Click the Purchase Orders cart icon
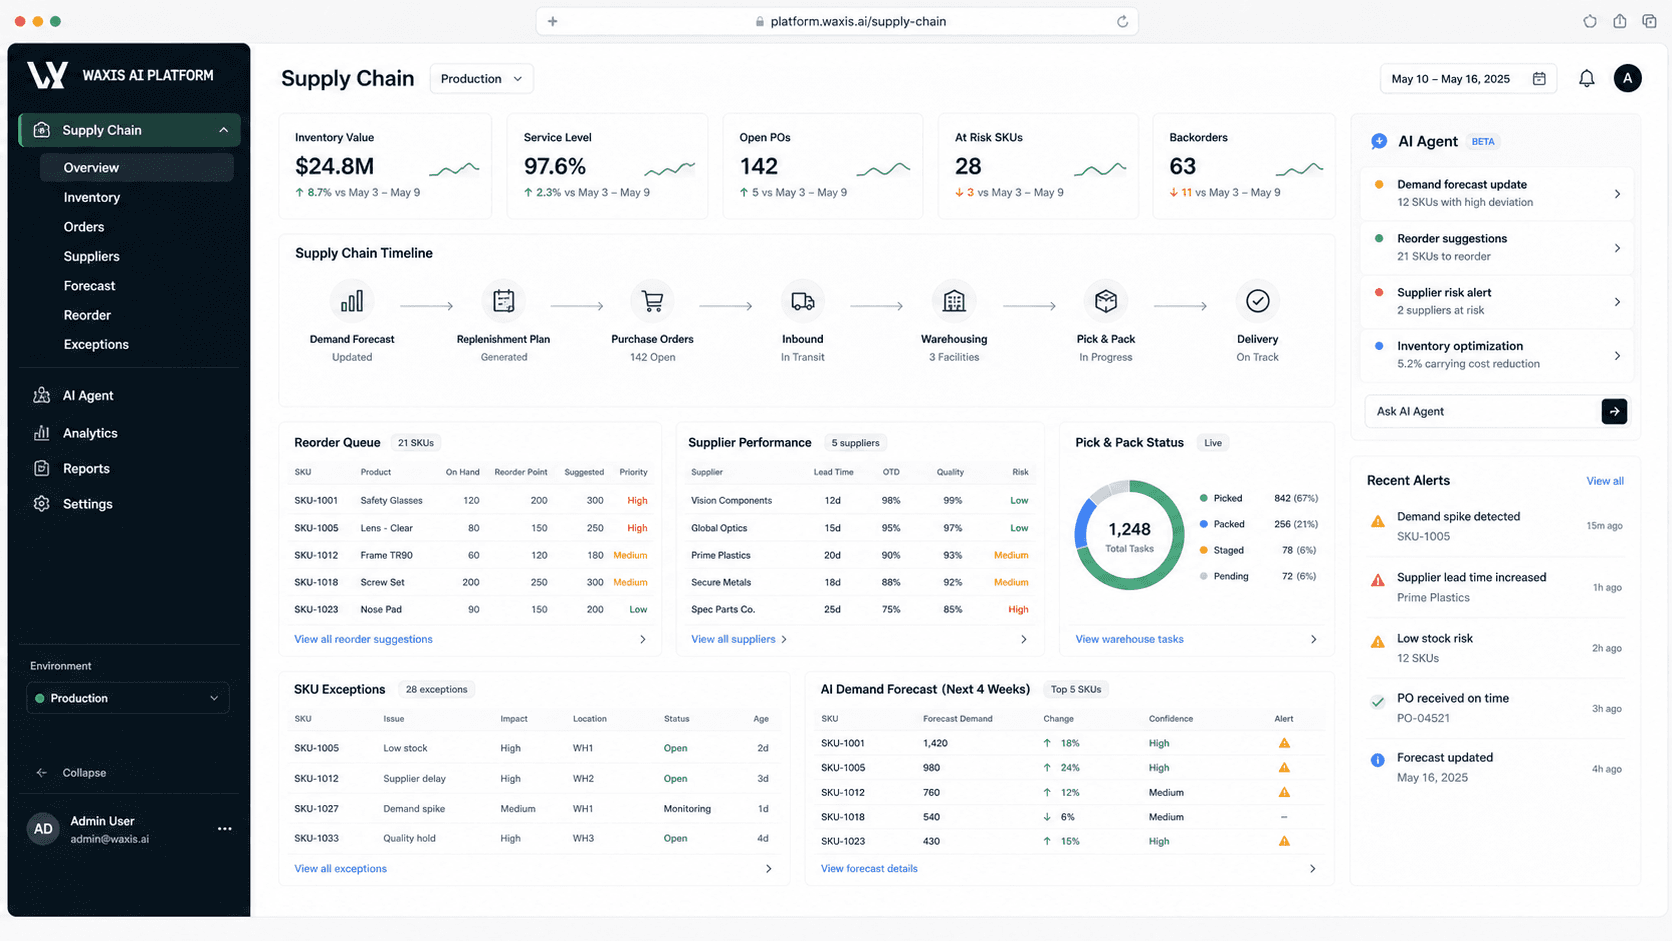Image resolution: width=1672 pixels, height=941 pixels. point(653,301)
